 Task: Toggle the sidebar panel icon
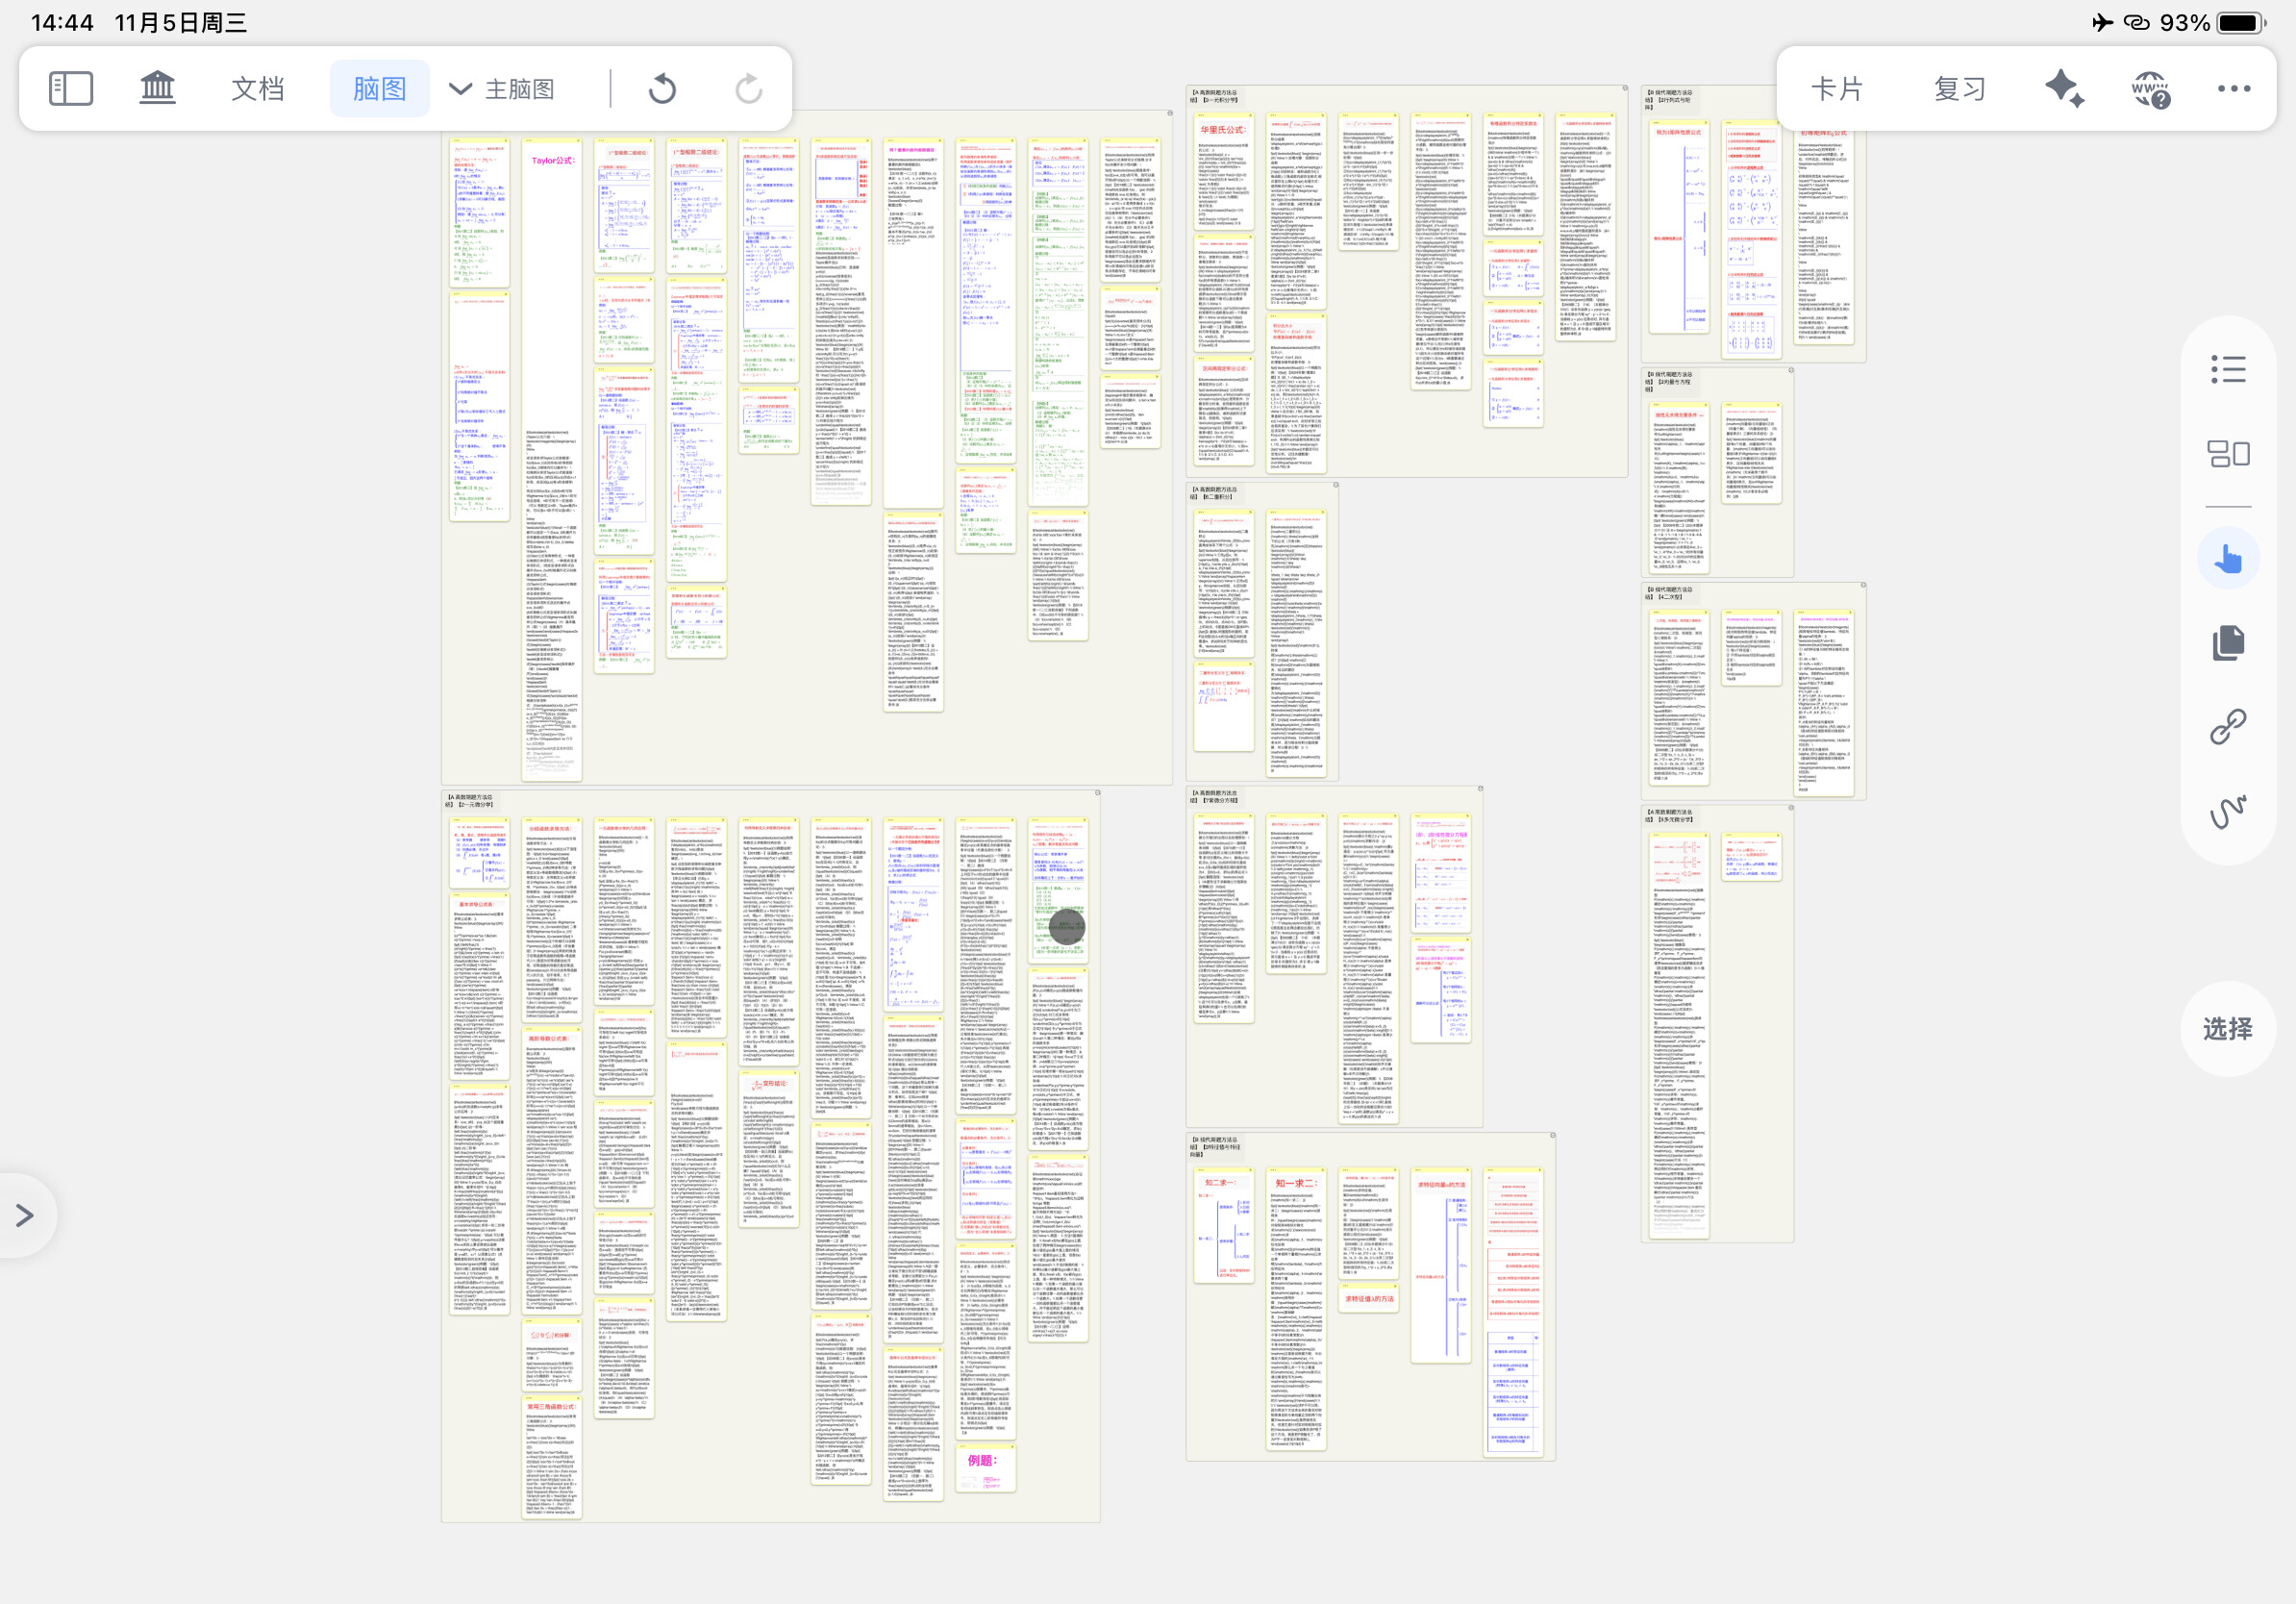point(71,89)
